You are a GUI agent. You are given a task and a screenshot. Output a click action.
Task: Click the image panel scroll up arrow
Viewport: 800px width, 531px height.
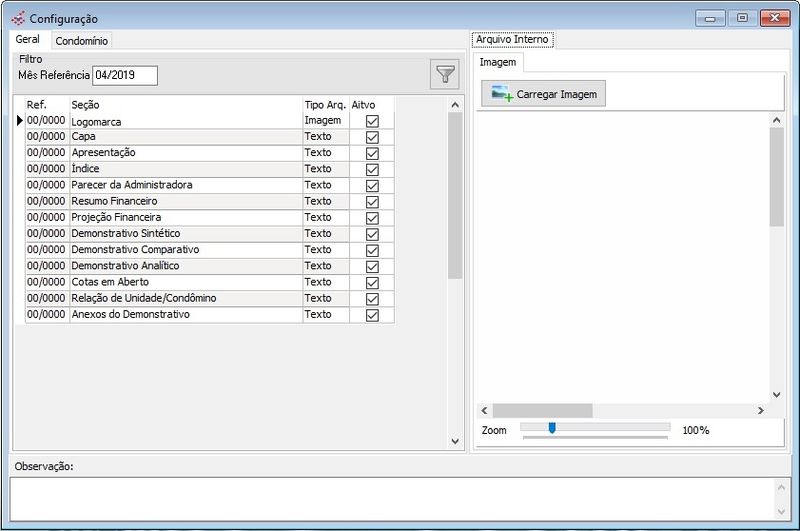(x=776, y=120)
